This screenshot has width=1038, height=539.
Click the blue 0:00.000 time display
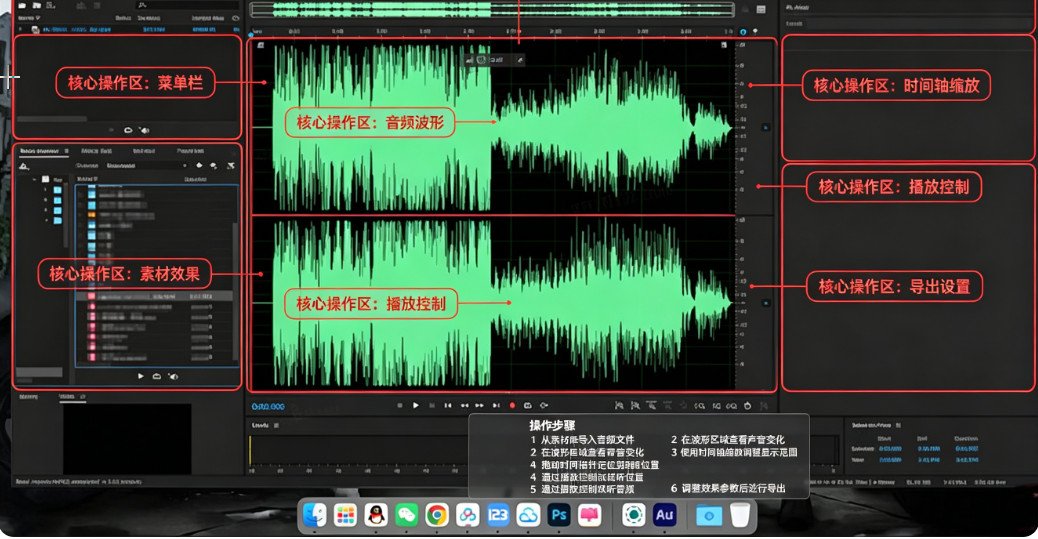268,407
